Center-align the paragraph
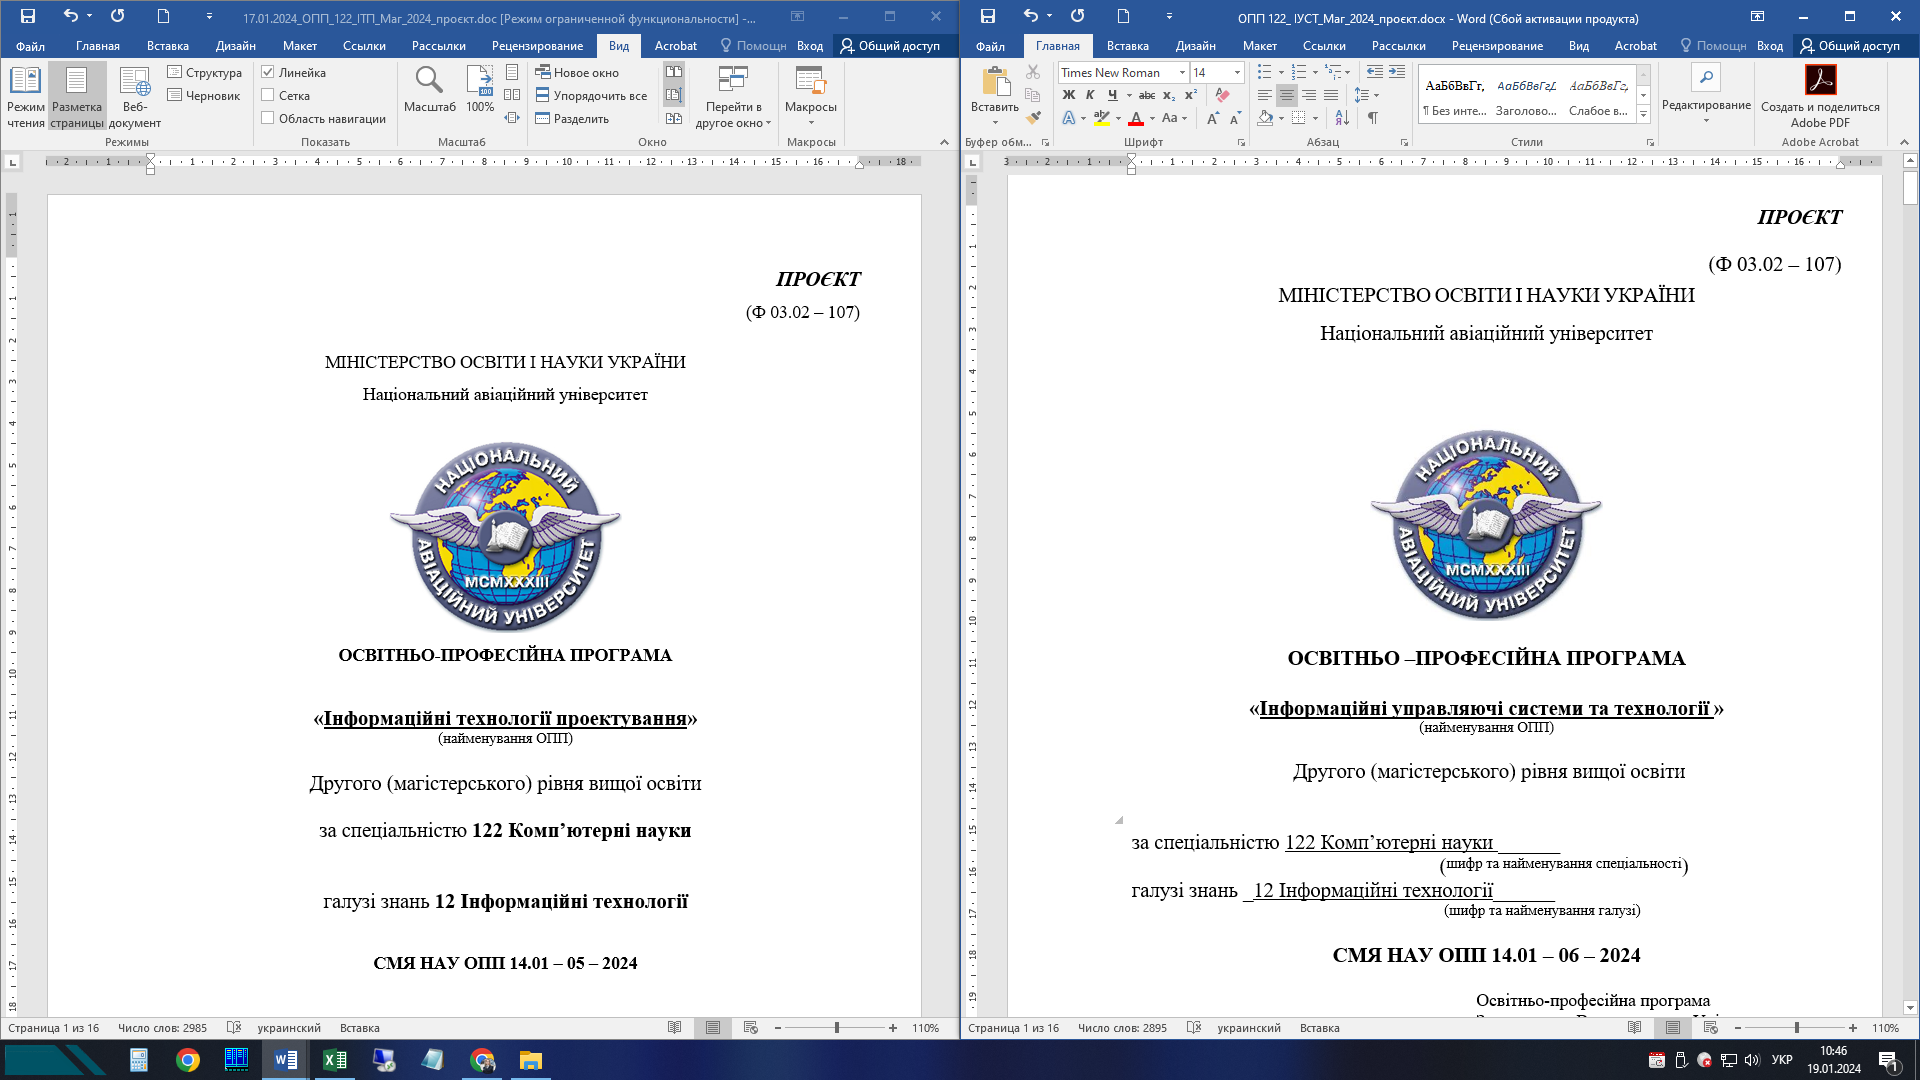Viewport: 1920px width, 1080px height. [x=1287, y=95]
